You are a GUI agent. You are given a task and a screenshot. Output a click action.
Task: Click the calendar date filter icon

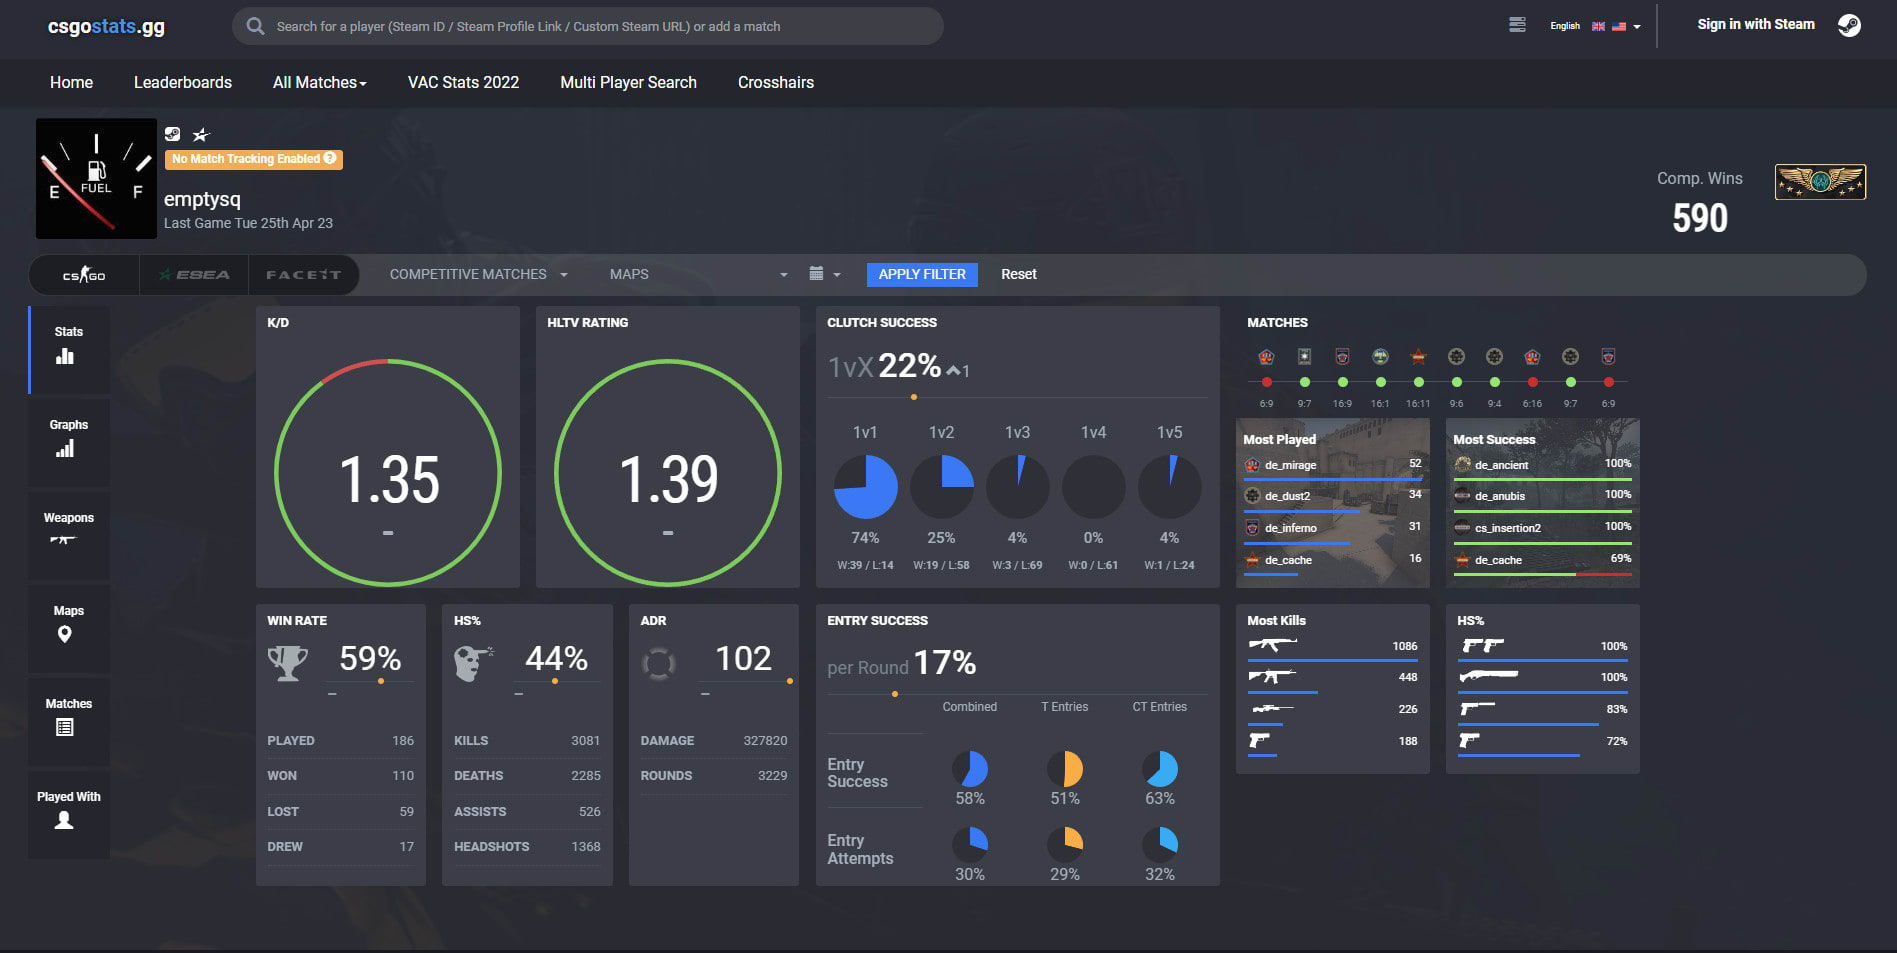[816, 273]
